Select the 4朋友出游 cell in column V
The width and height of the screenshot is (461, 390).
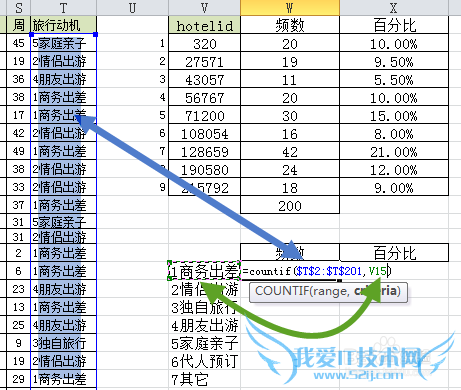tap(204, 325)
